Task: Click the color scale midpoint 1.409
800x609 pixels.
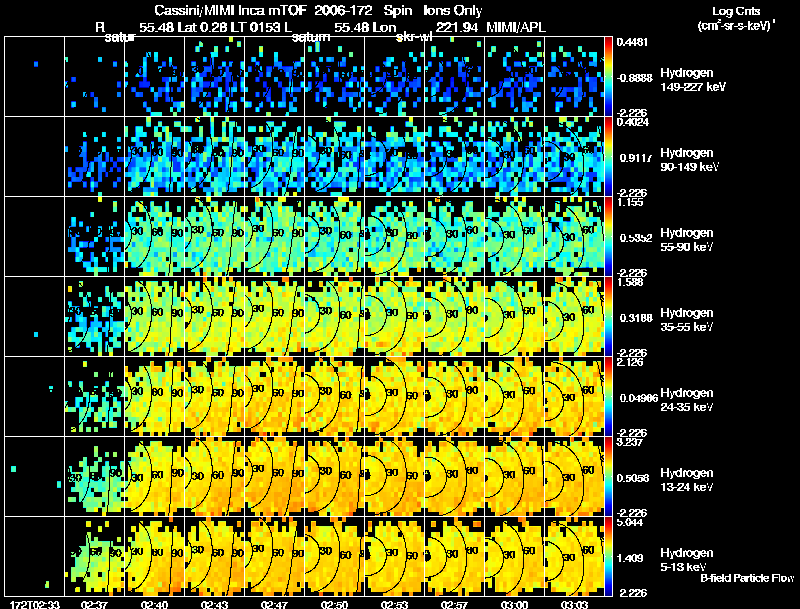Action: (630, 559)
